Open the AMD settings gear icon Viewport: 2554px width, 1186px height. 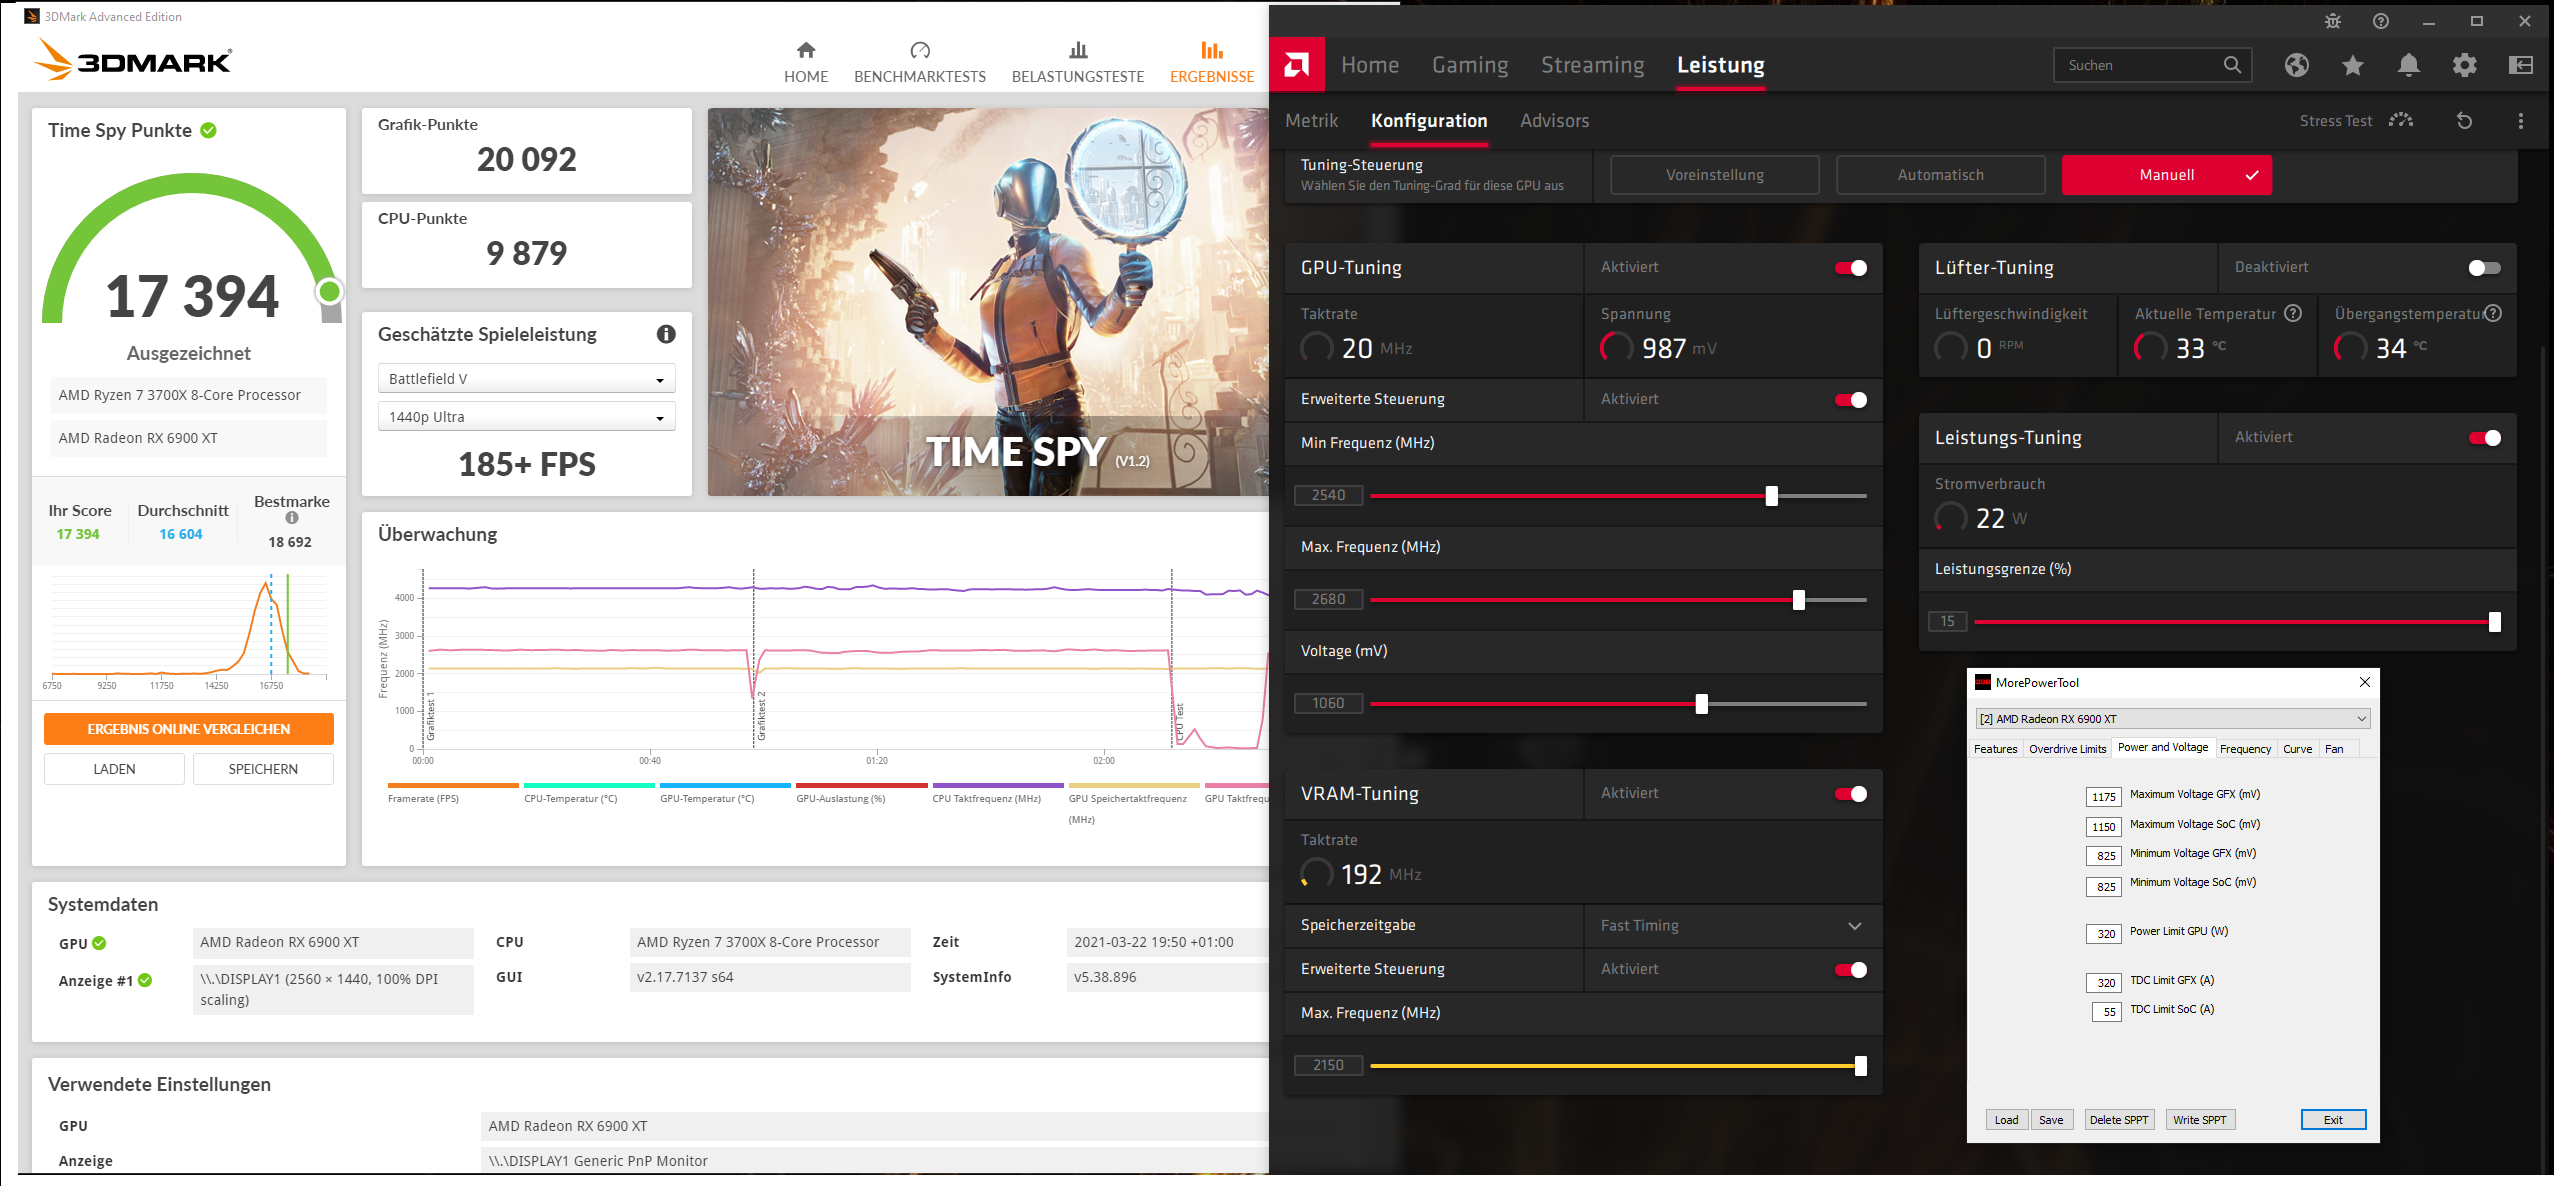pyautogui.click(x=2464, y=65)
